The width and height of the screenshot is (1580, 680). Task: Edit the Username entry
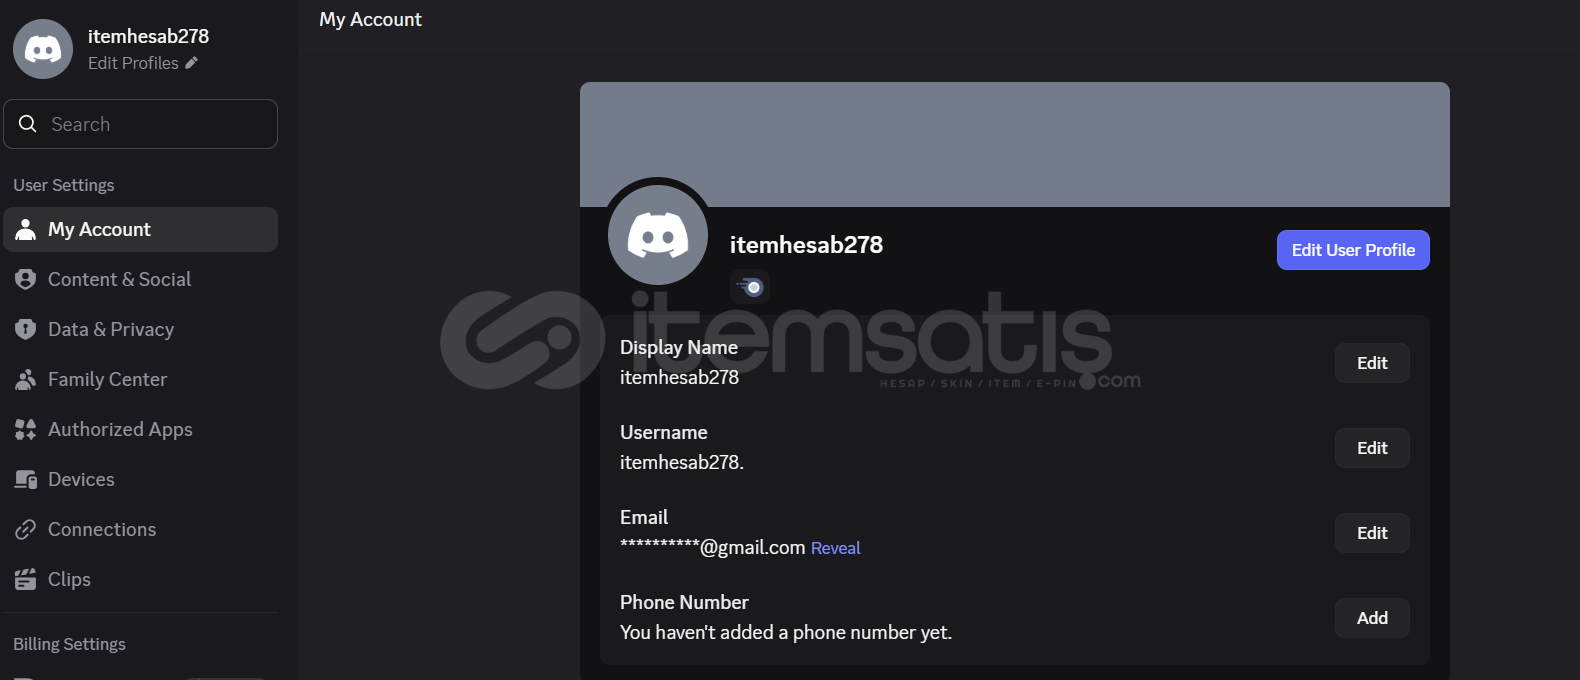click(x=1372, y=448)
